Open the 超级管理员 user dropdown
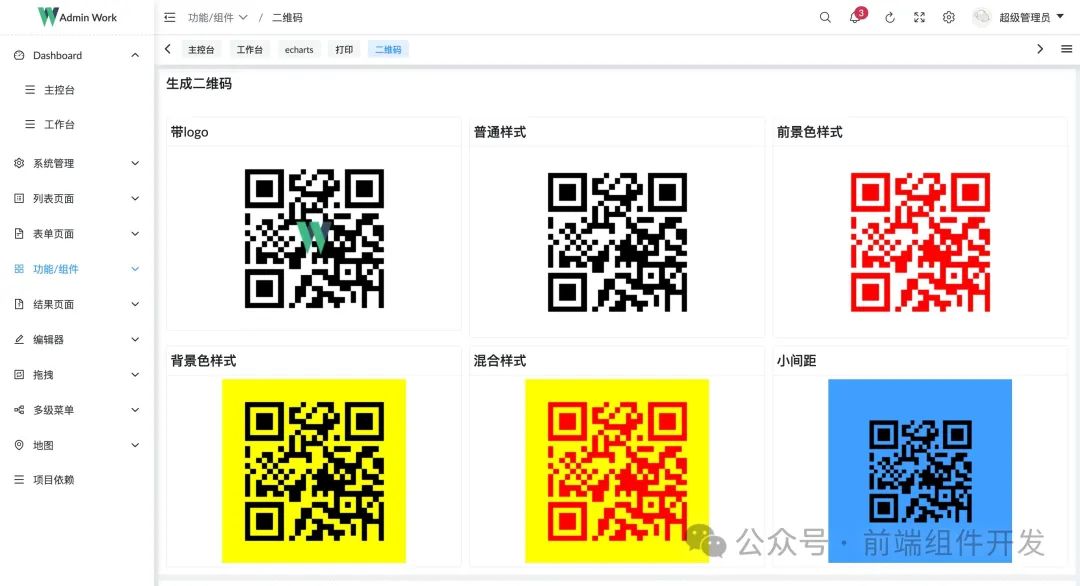Viewport: 1080px width, 586px height. tap(1031, 17)
